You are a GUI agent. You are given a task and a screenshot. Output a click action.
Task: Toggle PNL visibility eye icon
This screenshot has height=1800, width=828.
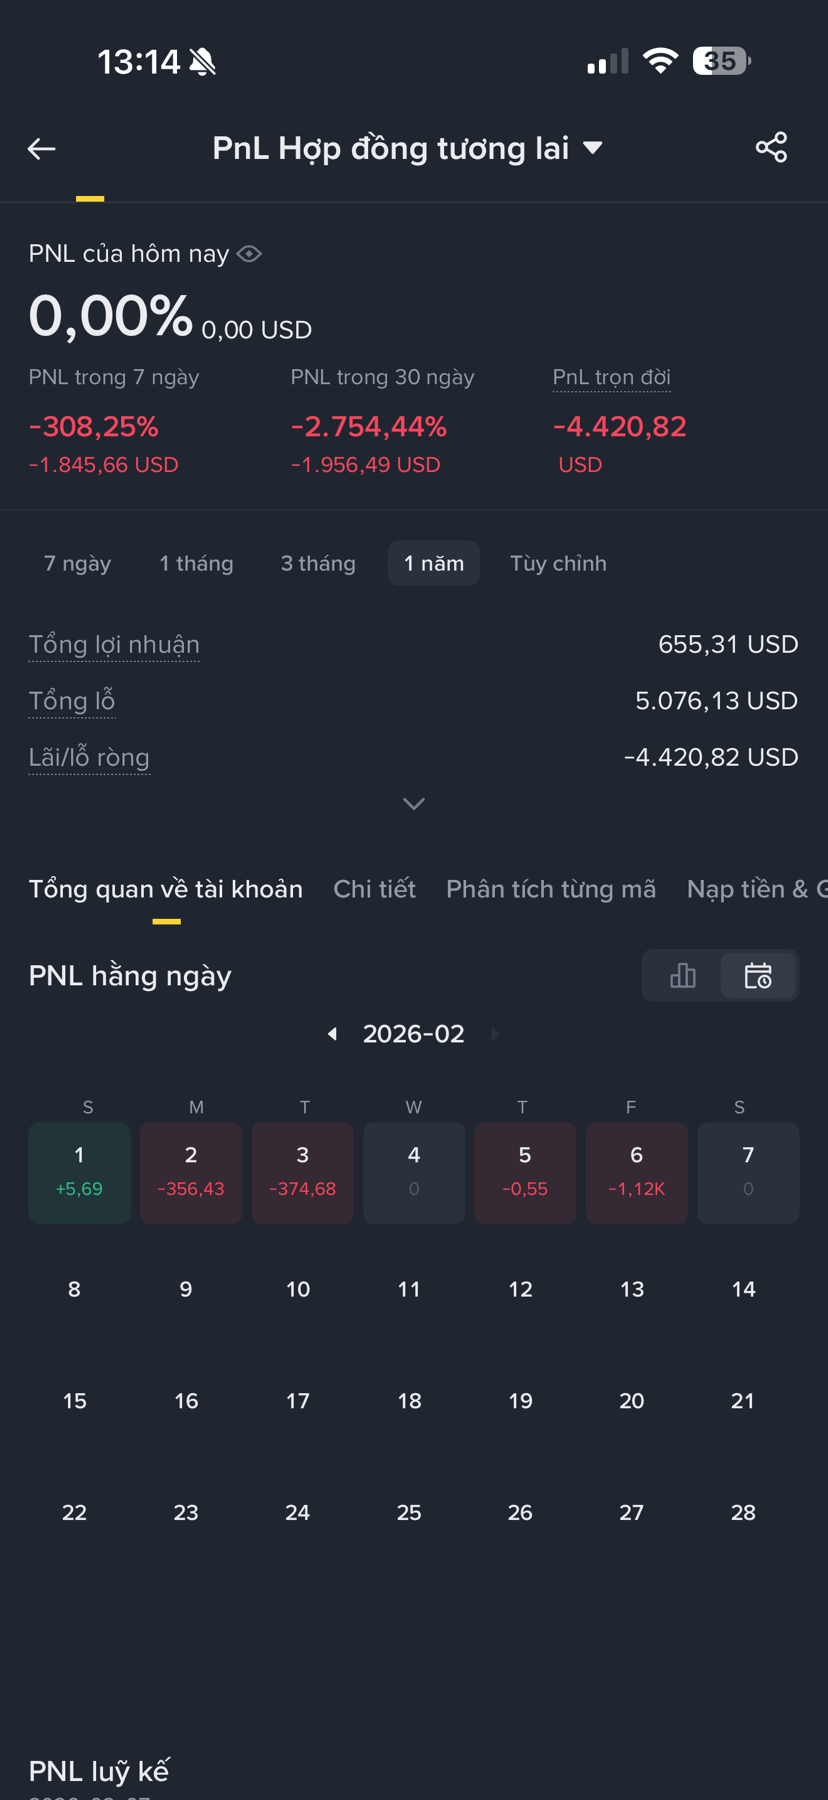coord(249,254)
